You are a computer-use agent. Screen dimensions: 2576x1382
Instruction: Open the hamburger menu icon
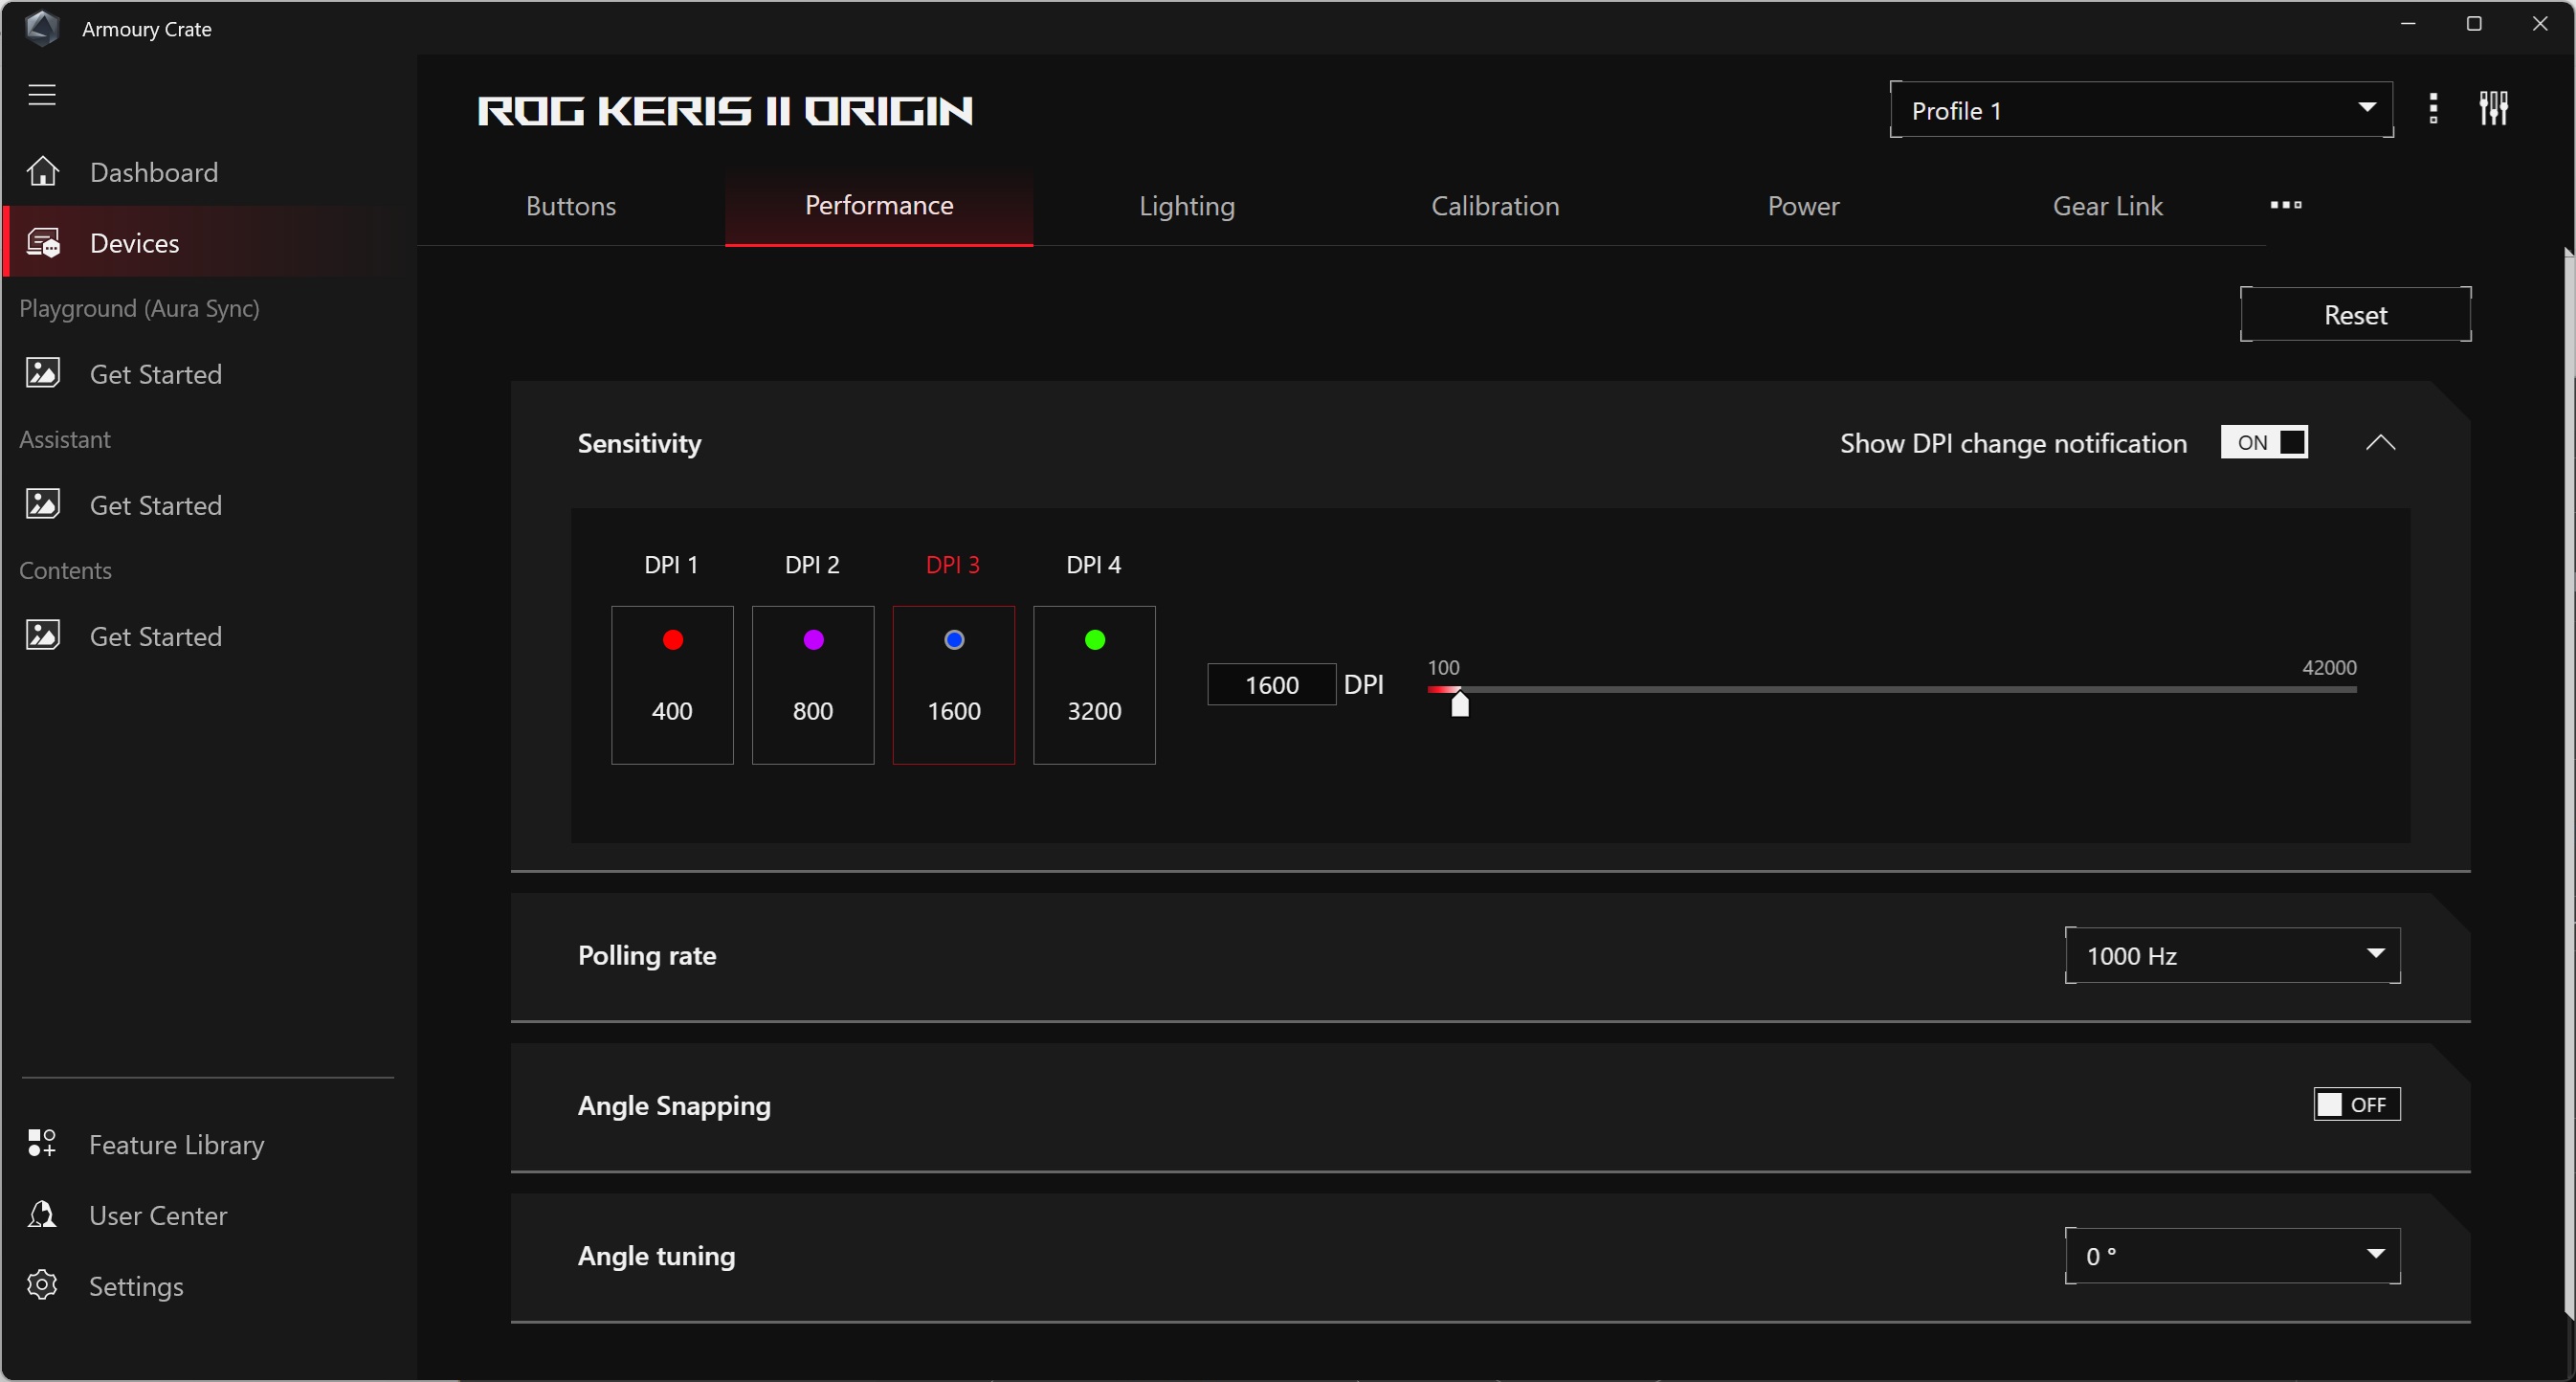click(41, 95)
